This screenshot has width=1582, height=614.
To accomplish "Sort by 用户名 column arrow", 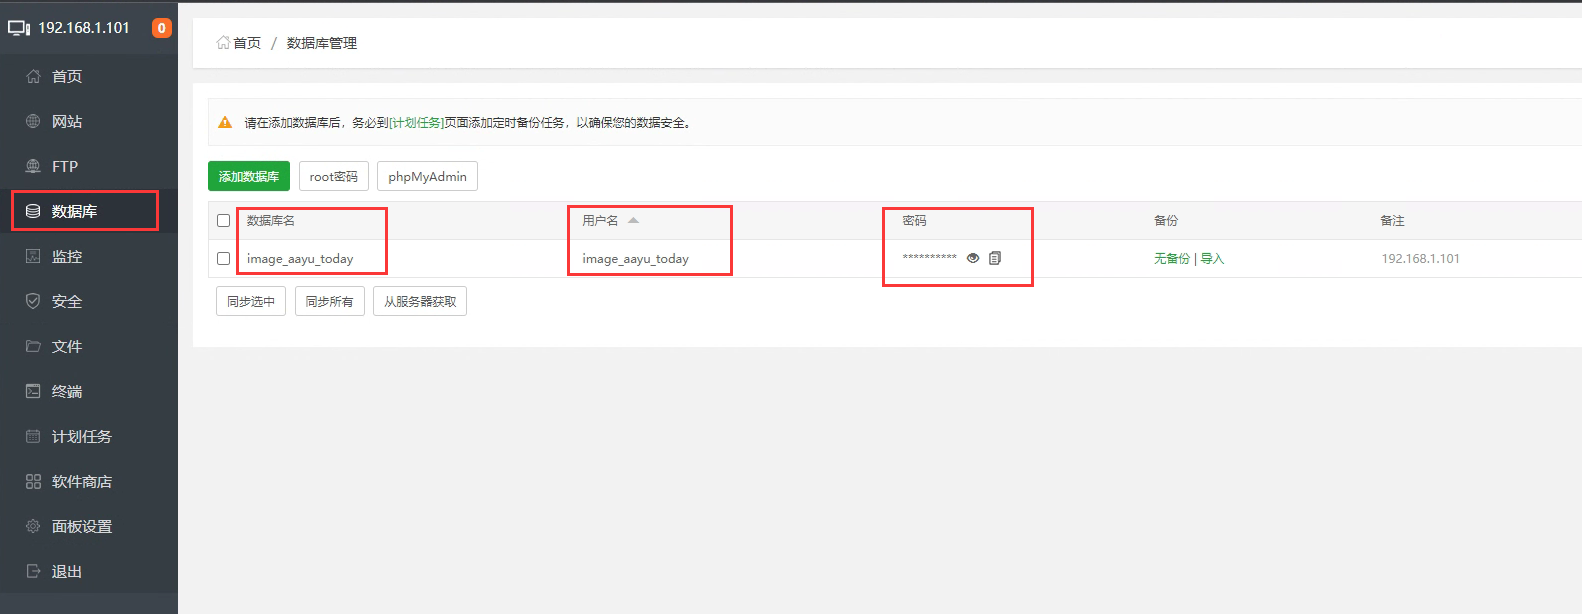I will coord(633,221).
